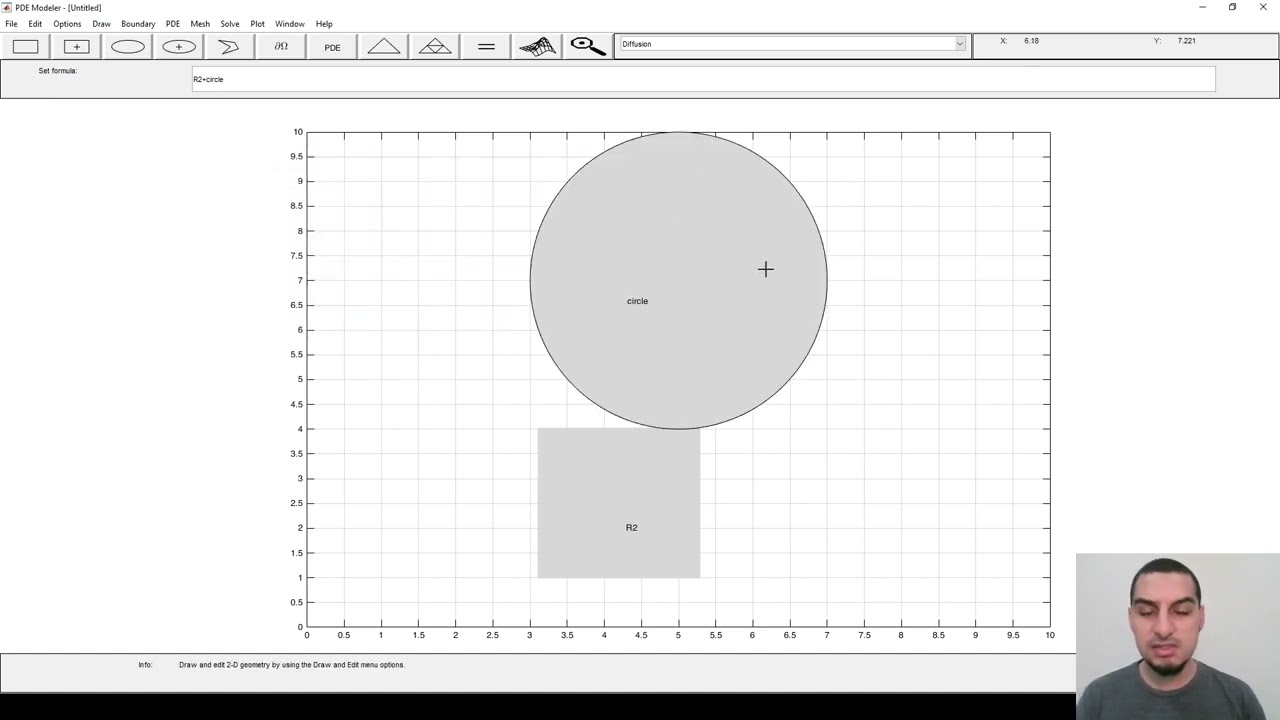
Task: Restore down the PDE Modeler window
Action: 1232,7
